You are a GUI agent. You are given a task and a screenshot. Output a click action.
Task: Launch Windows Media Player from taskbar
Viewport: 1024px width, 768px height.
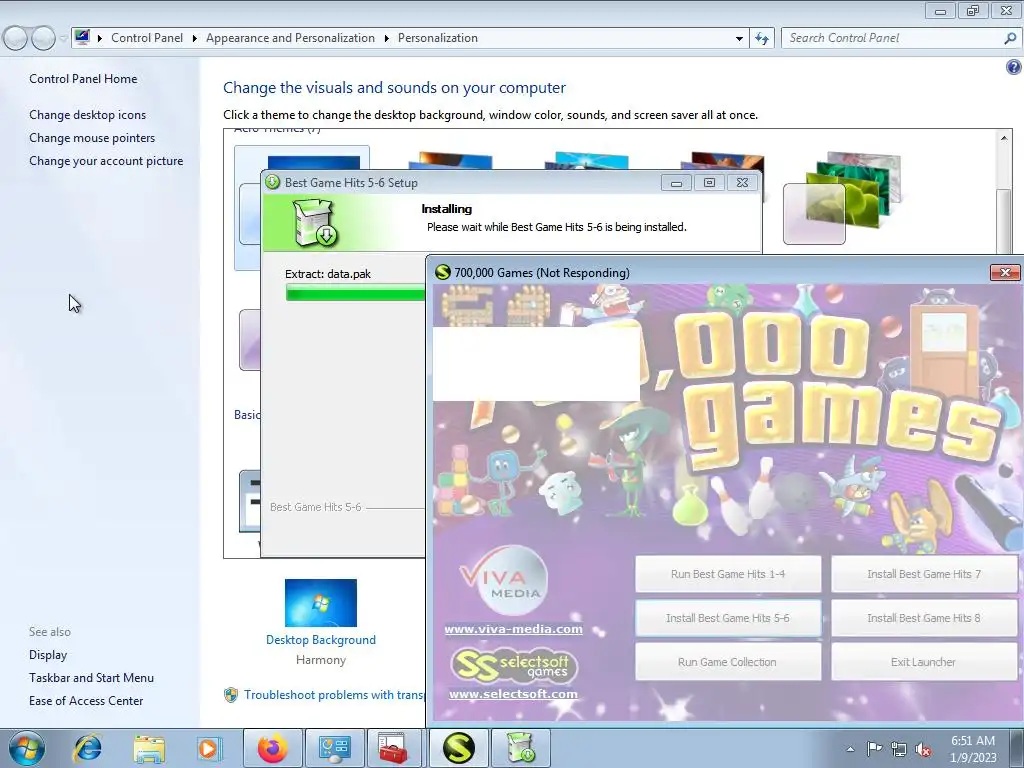point(209,748)
